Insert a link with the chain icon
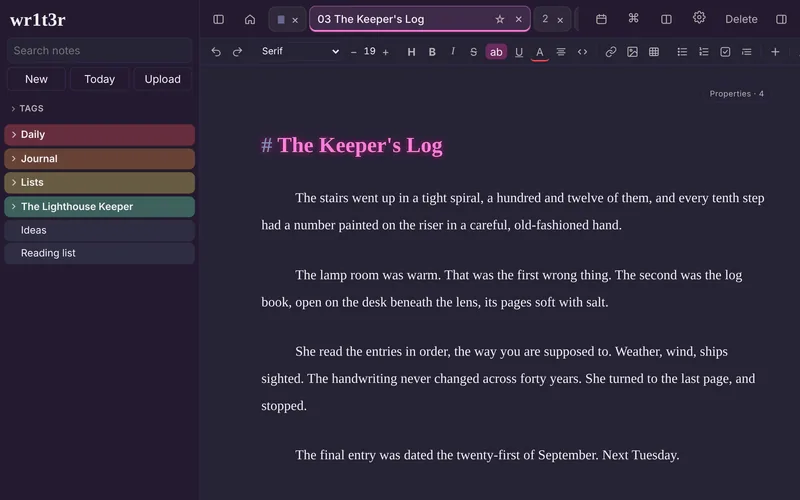This screenshot has height=500, width=800. tap(611, 52)
